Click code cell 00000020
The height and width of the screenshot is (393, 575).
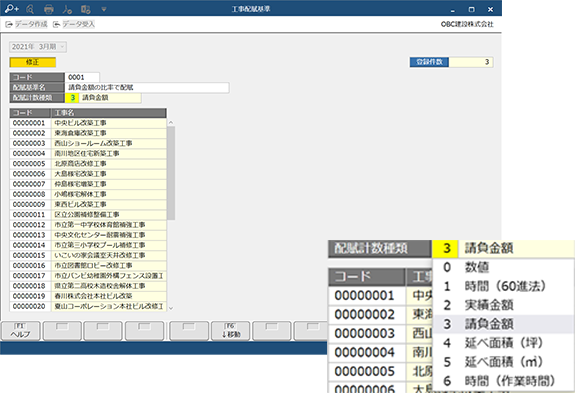(30, 306)
